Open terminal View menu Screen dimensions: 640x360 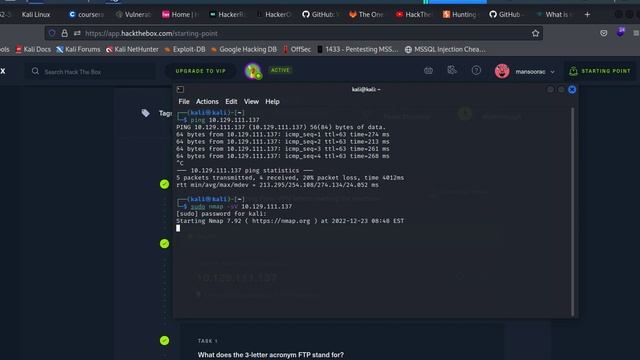(x=251, y=102)
